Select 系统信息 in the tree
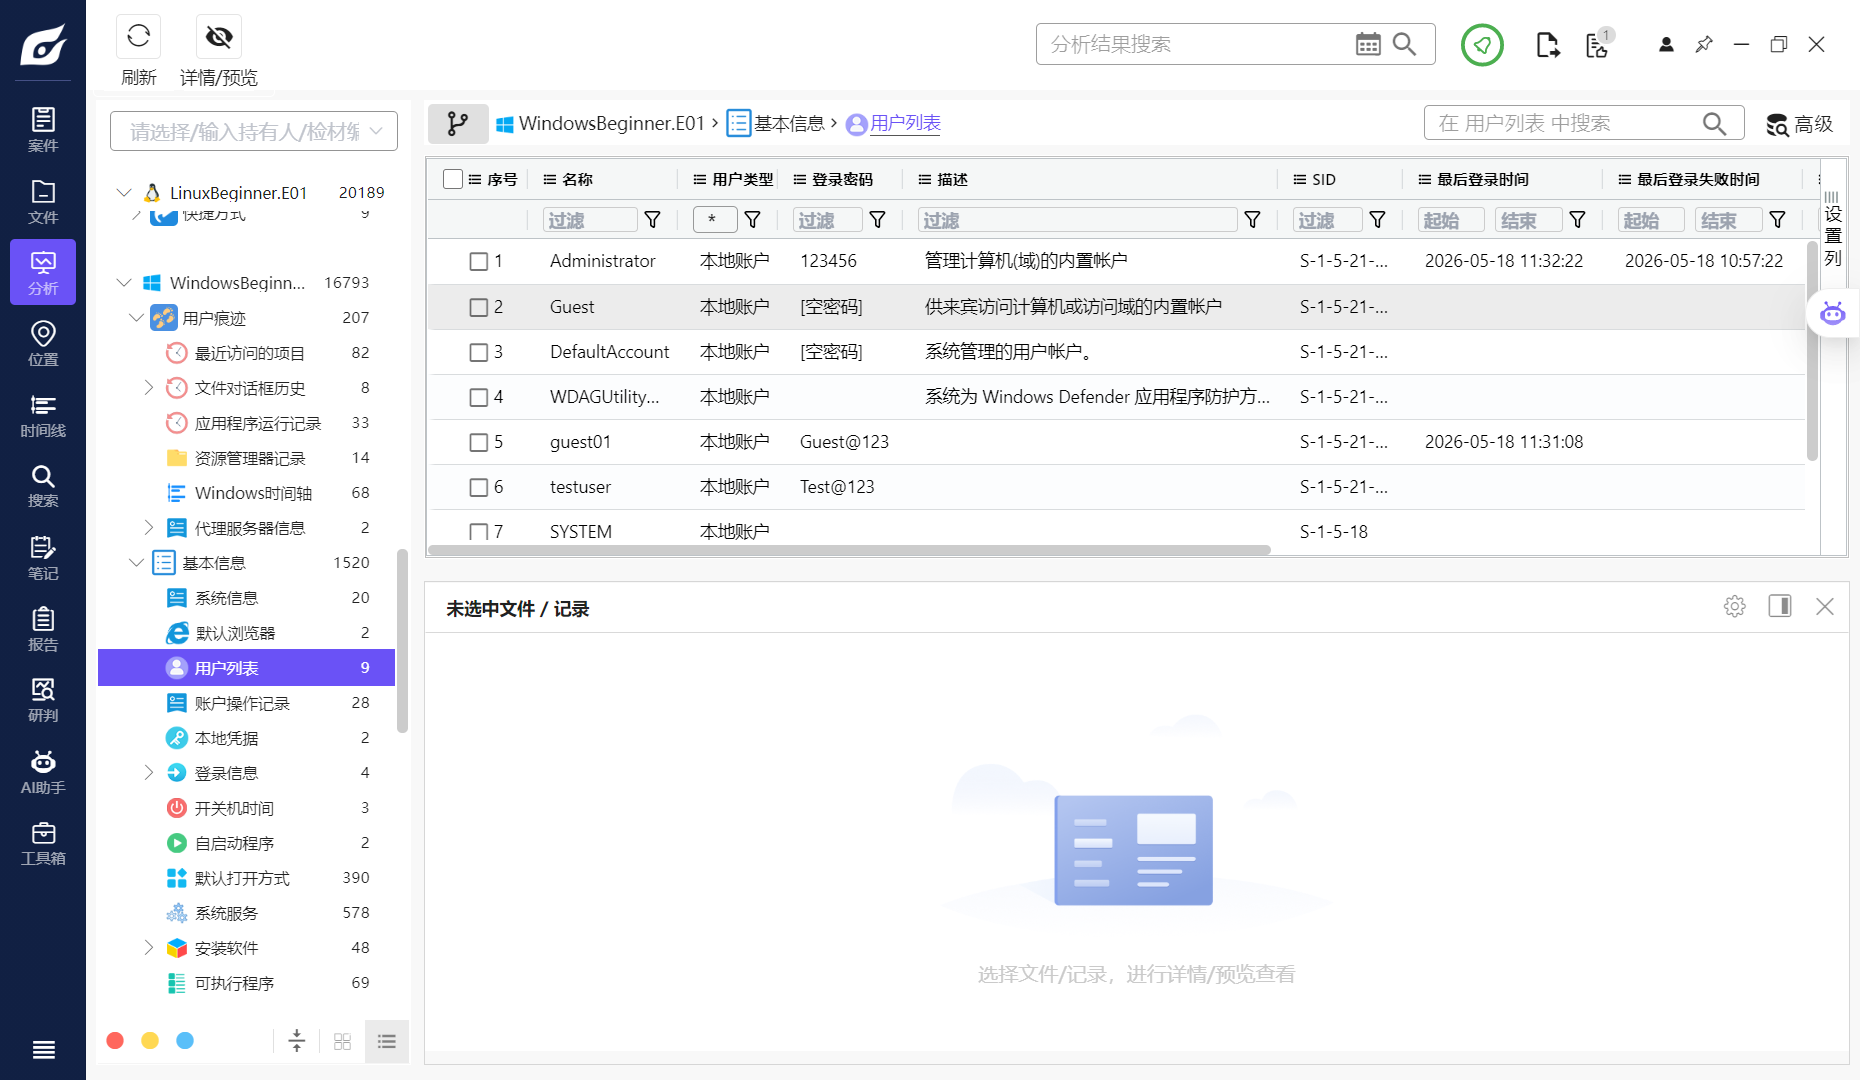This screenshot has height=1080, width=1860. point(246,598)
